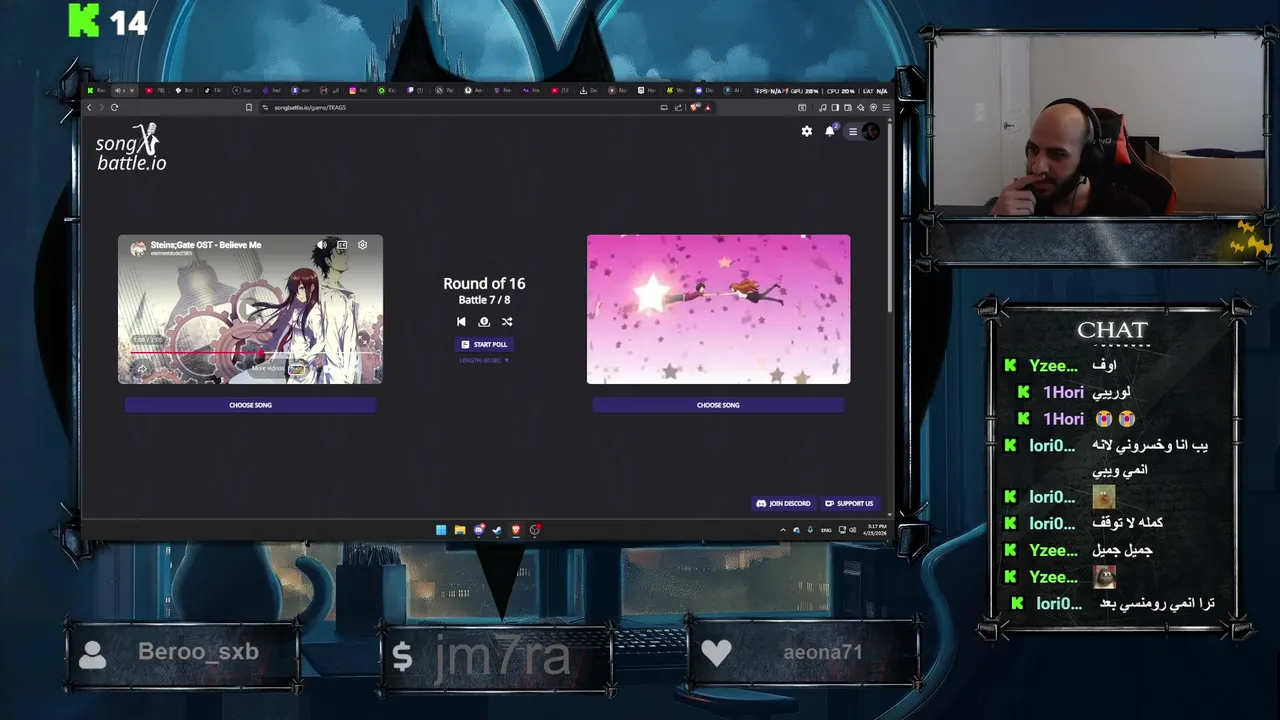Click the taskbar clock showing 3:17 PM
This screenshot has height=720, width=1280.
pyautogui.click(x=876, y=530)
